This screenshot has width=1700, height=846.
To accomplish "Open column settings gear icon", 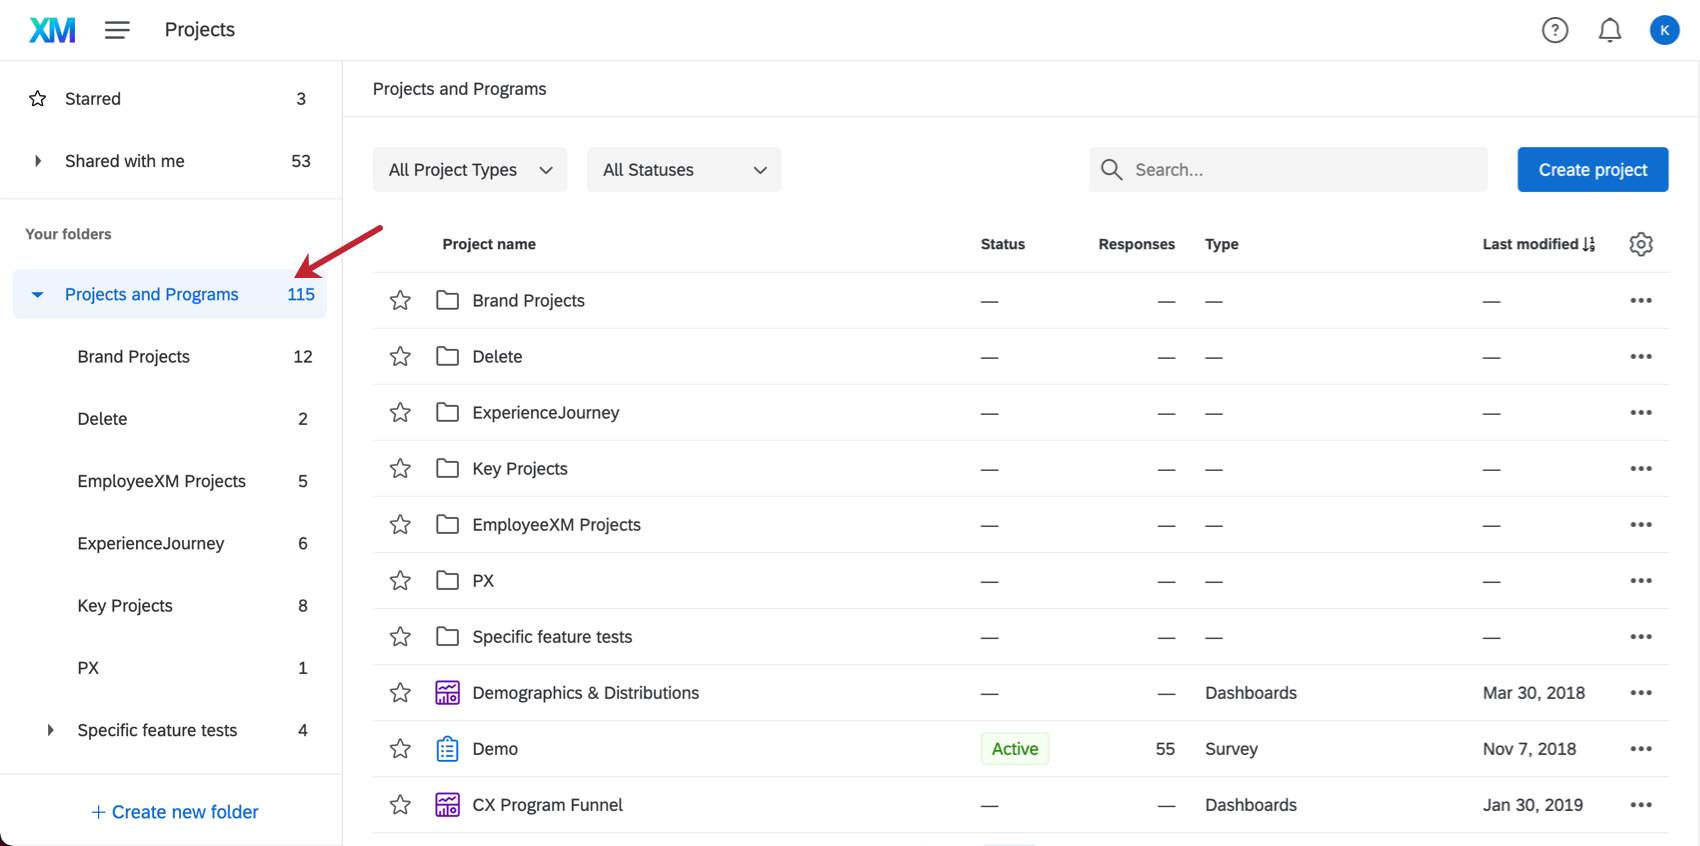I will (1640, 244).
